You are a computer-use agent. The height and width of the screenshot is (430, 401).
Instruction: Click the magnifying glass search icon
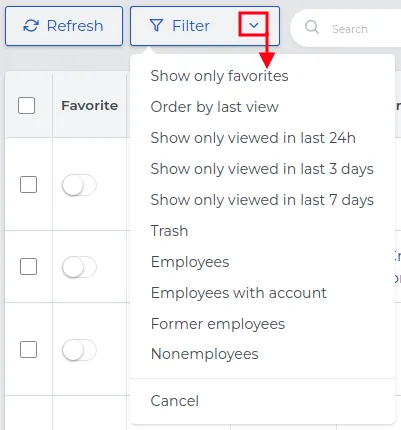coord(312,27)
